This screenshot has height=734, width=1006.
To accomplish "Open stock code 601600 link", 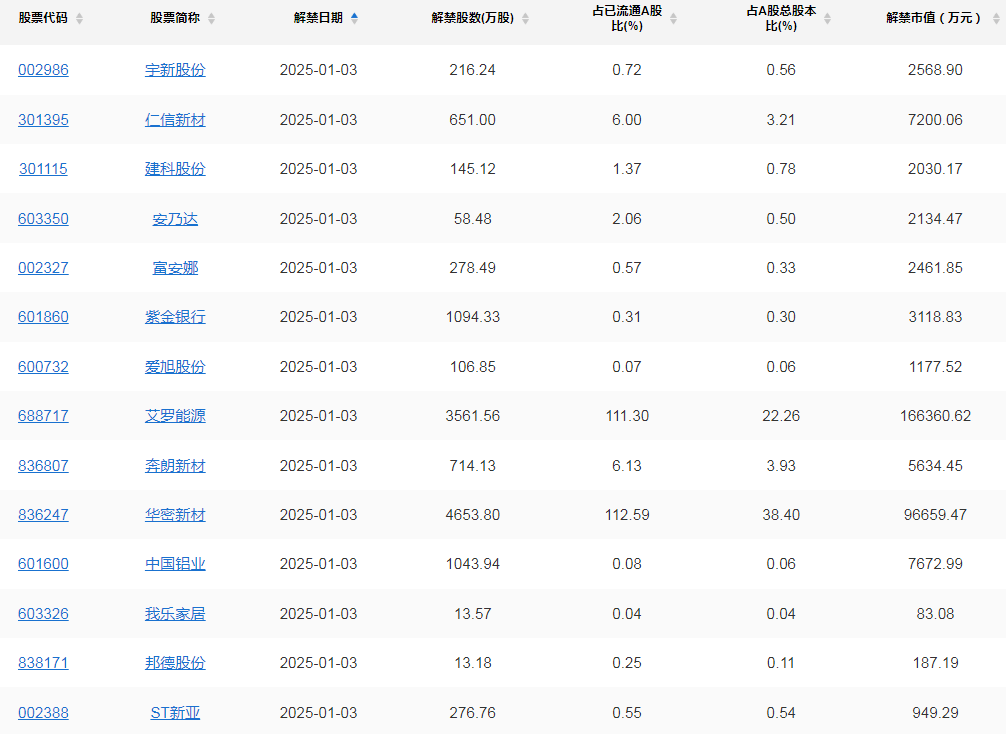I will click(x=43, y=564).
